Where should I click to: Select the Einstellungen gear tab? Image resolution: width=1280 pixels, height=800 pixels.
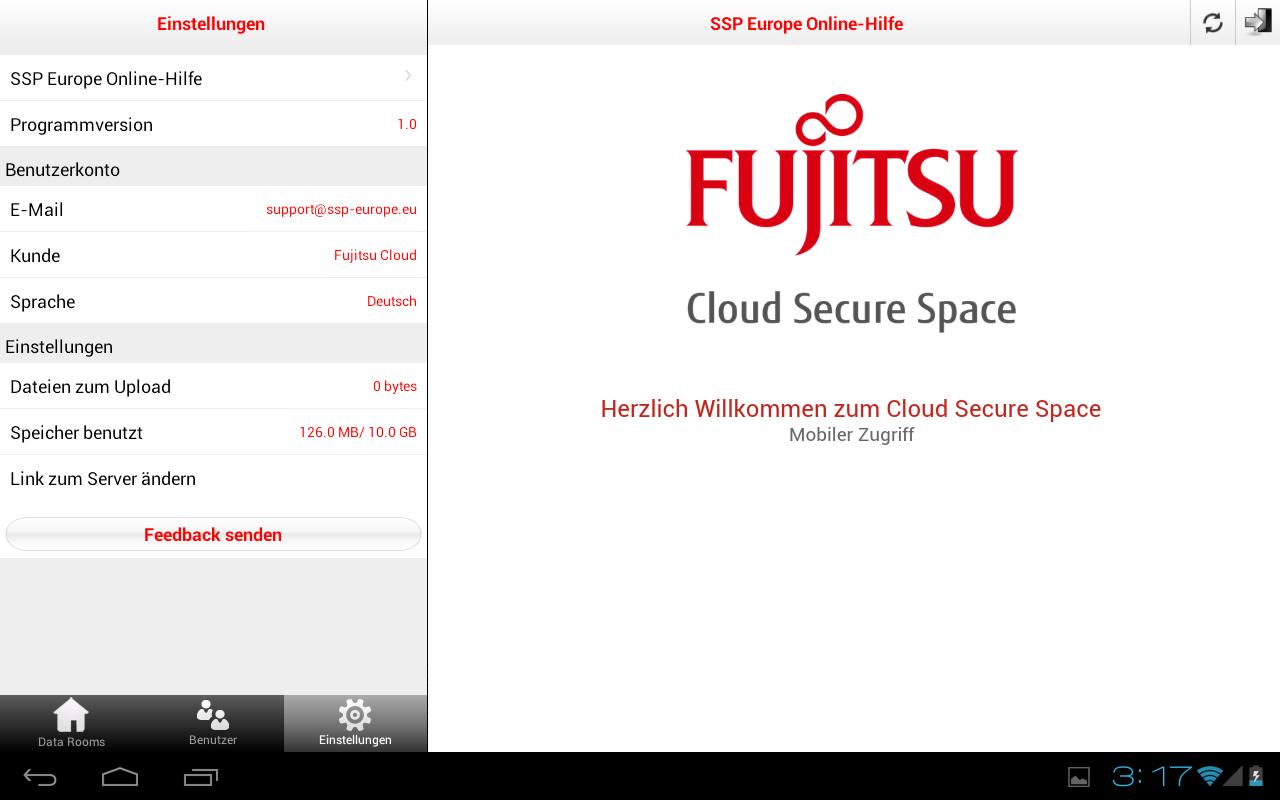tap(355, 724)
